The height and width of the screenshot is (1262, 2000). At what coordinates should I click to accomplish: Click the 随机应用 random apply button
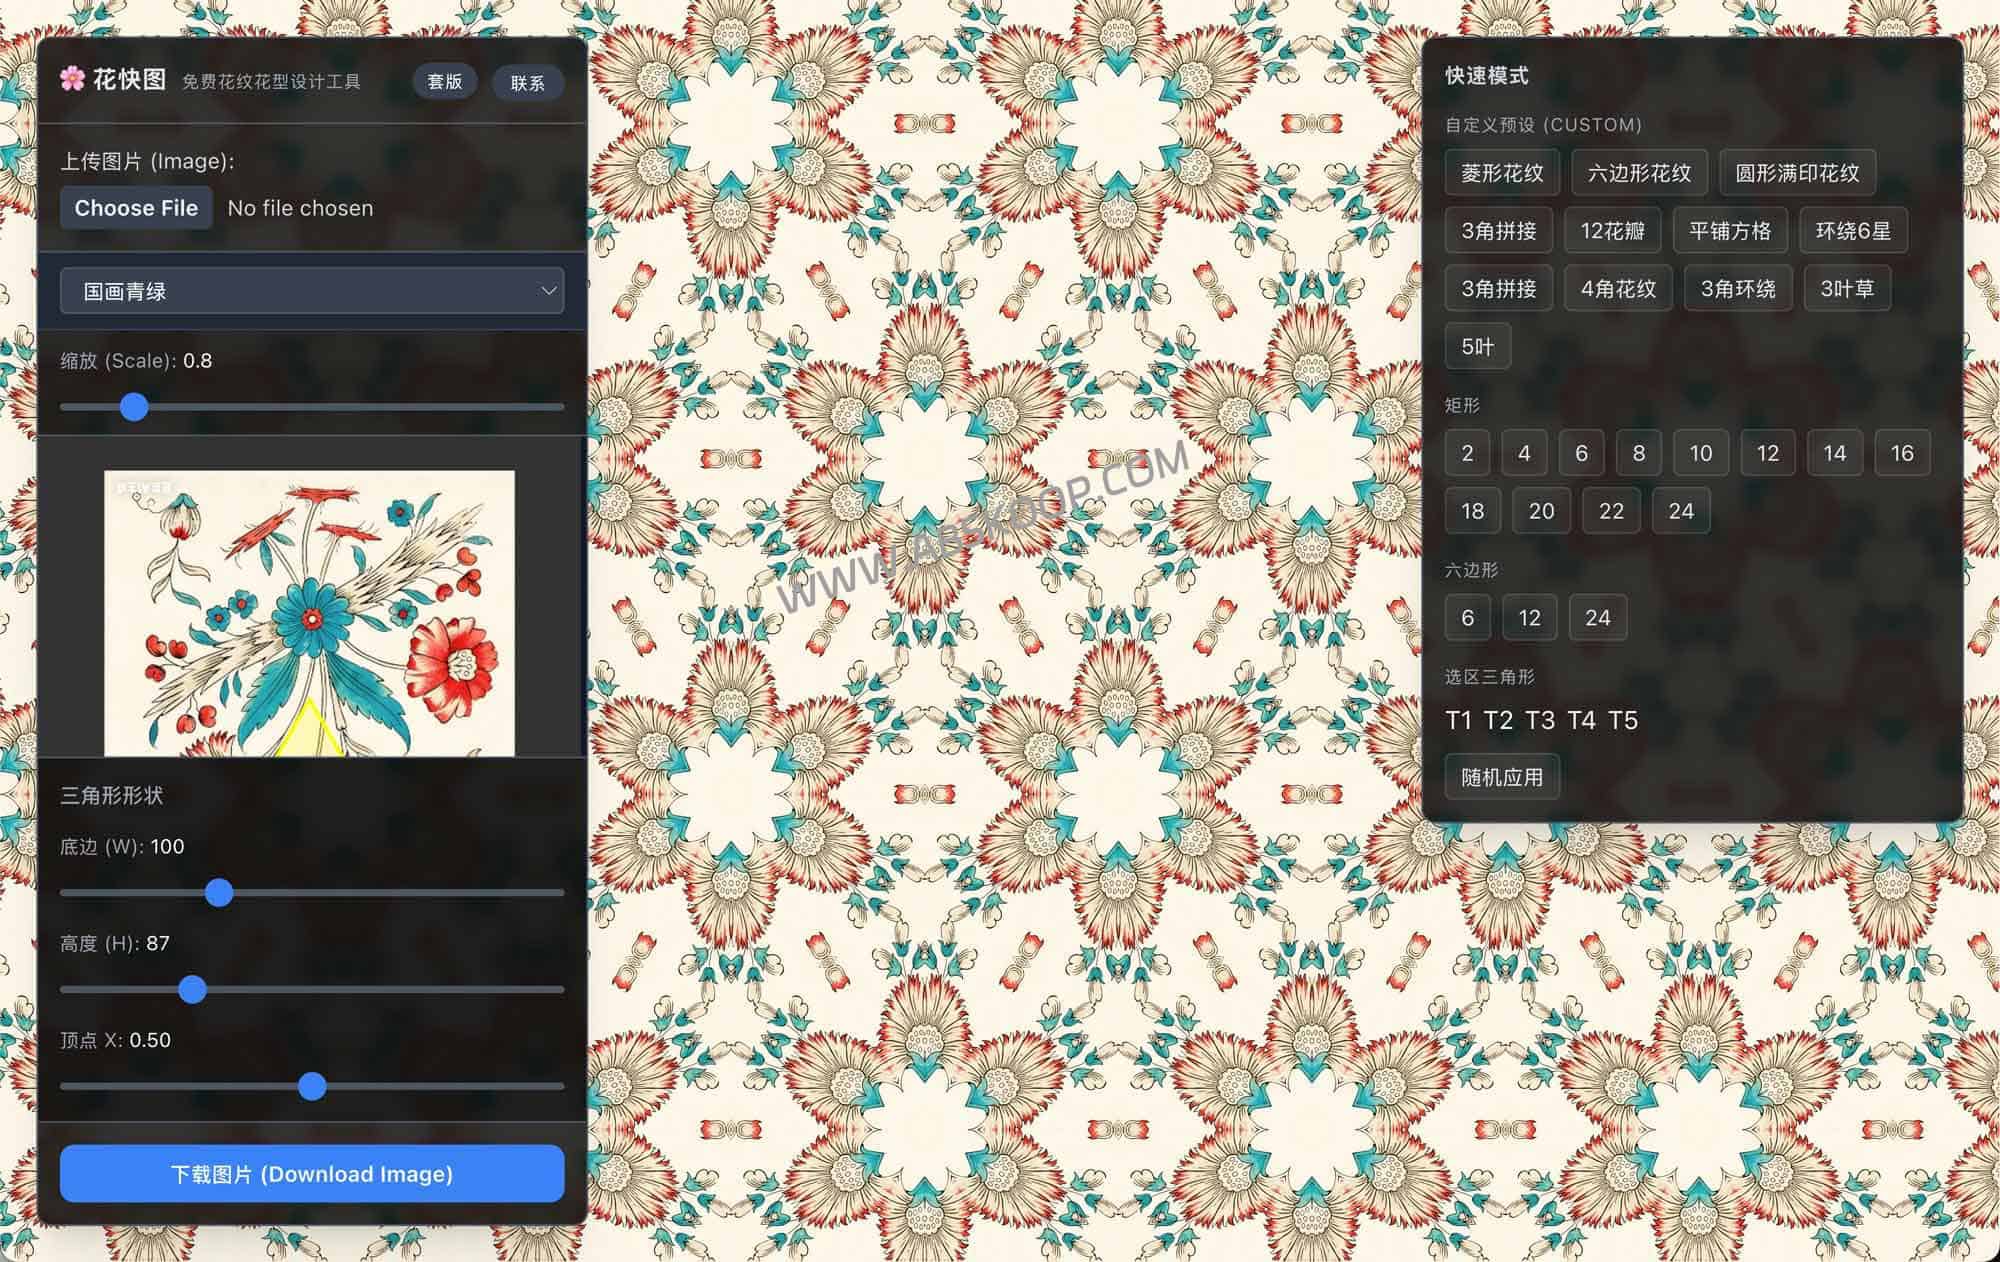[1501, 777]
